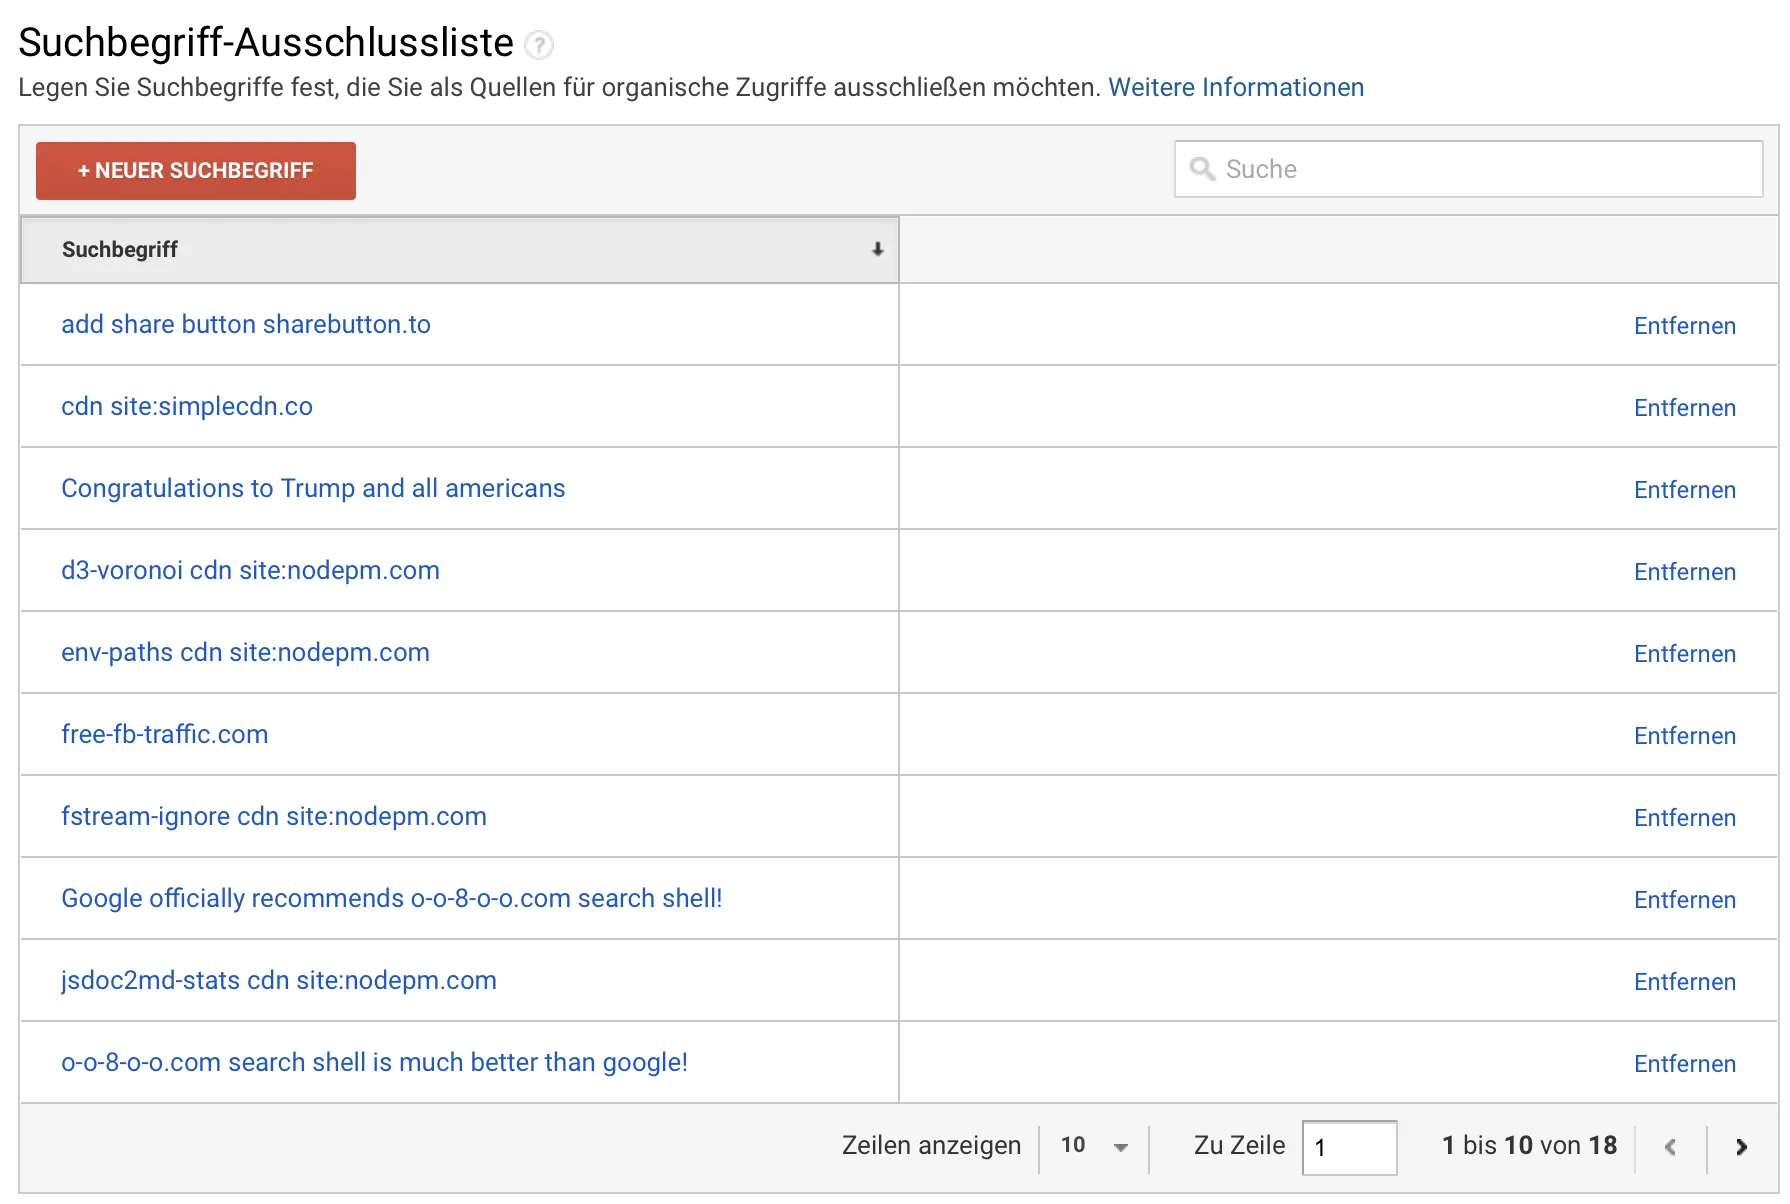Remove 'd3-voronoi cdn site:nodepm.com' entry
The image size is (1790, 1204).
tap(1684, 572)
